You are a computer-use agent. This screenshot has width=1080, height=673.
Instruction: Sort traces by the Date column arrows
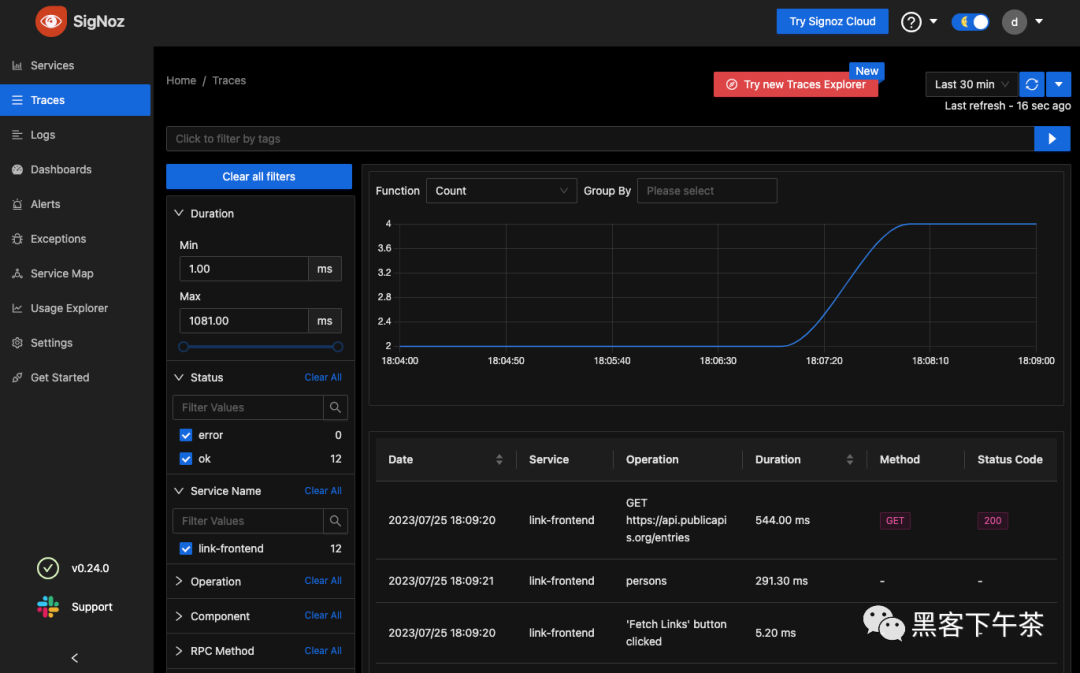pos(499,460)
